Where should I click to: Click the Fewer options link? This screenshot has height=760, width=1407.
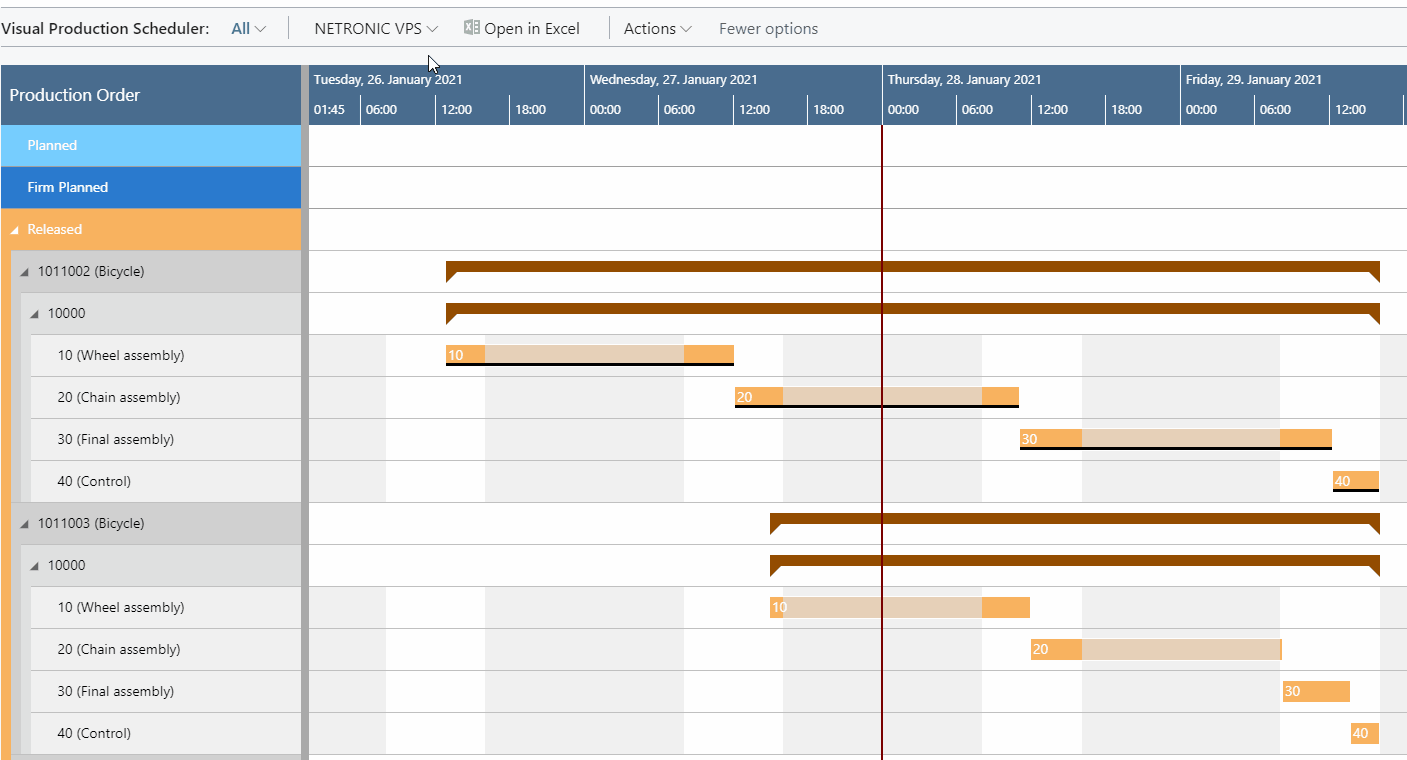(768, 28)
